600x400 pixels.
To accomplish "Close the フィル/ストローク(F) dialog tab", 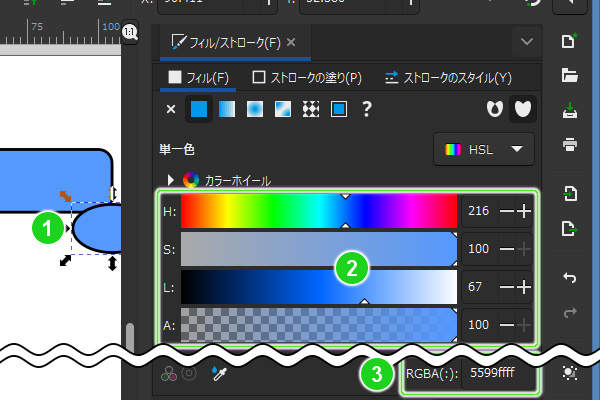I will (x=291, y=42).
